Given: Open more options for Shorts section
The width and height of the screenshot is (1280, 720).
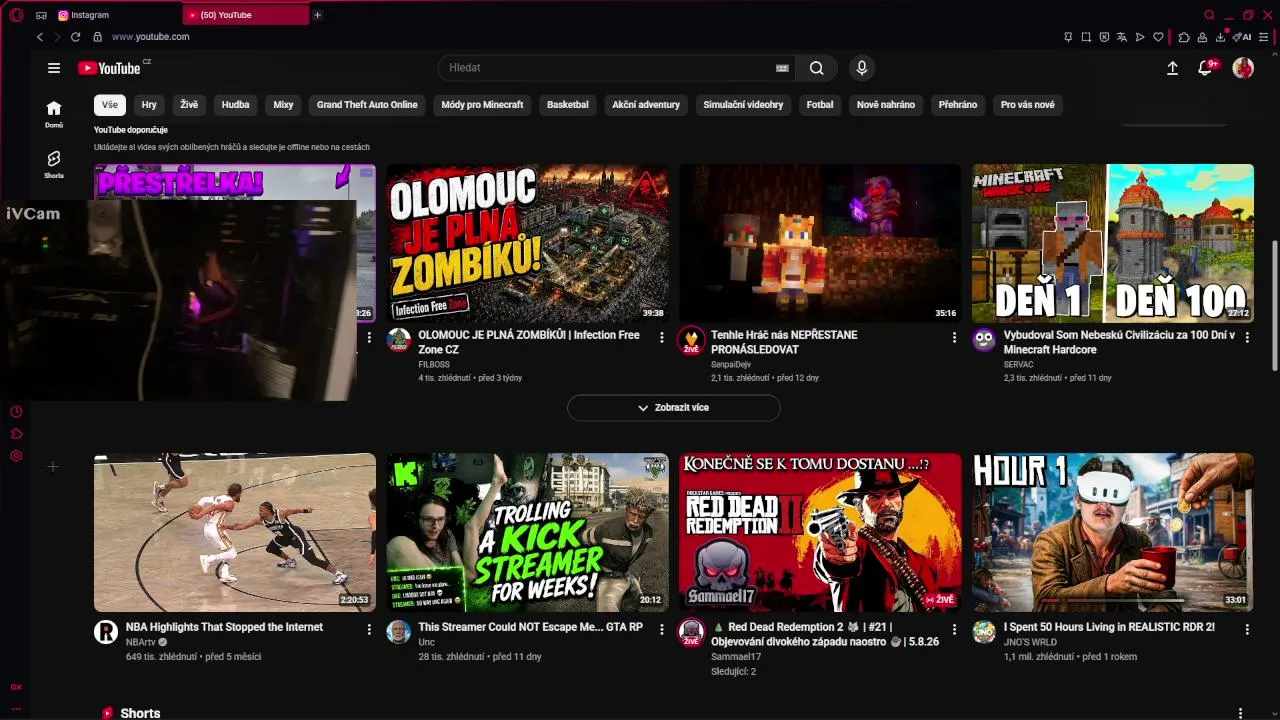Looking at the screenshot, I should (1241, 713).
